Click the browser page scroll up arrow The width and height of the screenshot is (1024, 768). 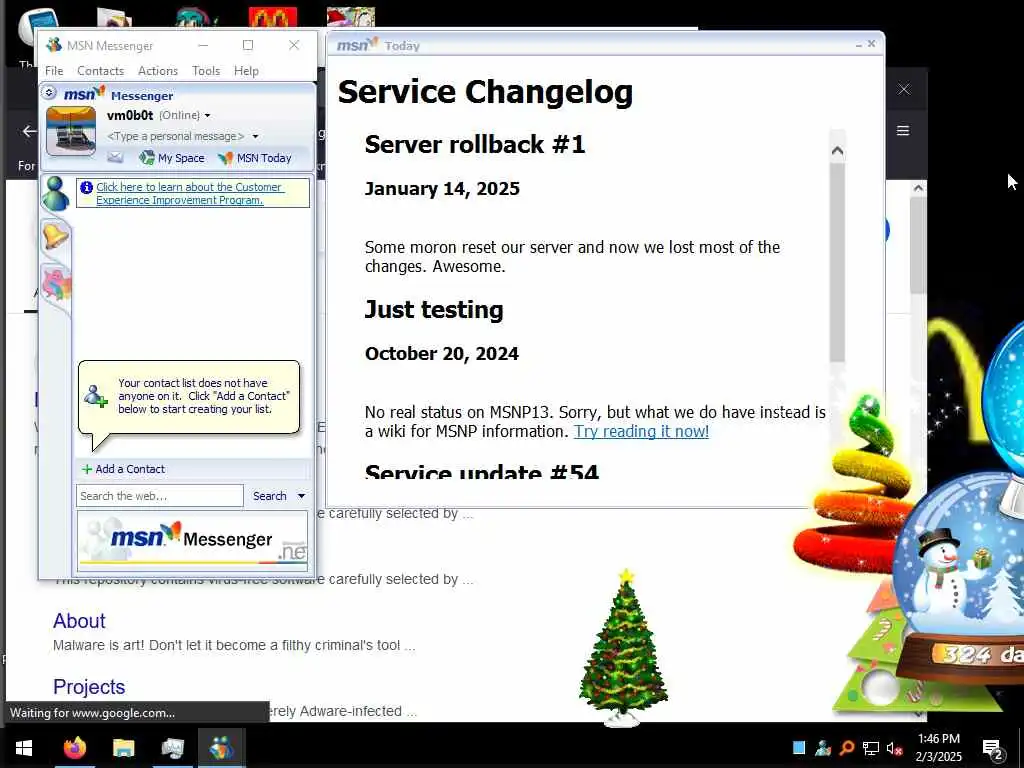pos(918,188)
